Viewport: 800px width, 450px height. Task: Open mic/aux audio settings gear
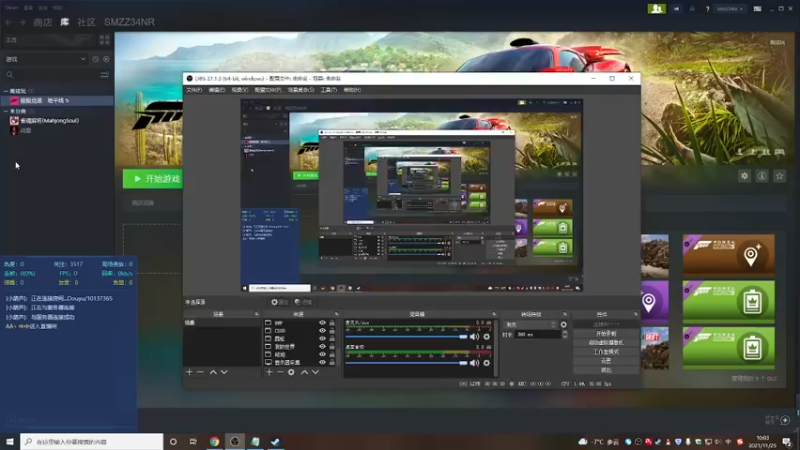487,337
